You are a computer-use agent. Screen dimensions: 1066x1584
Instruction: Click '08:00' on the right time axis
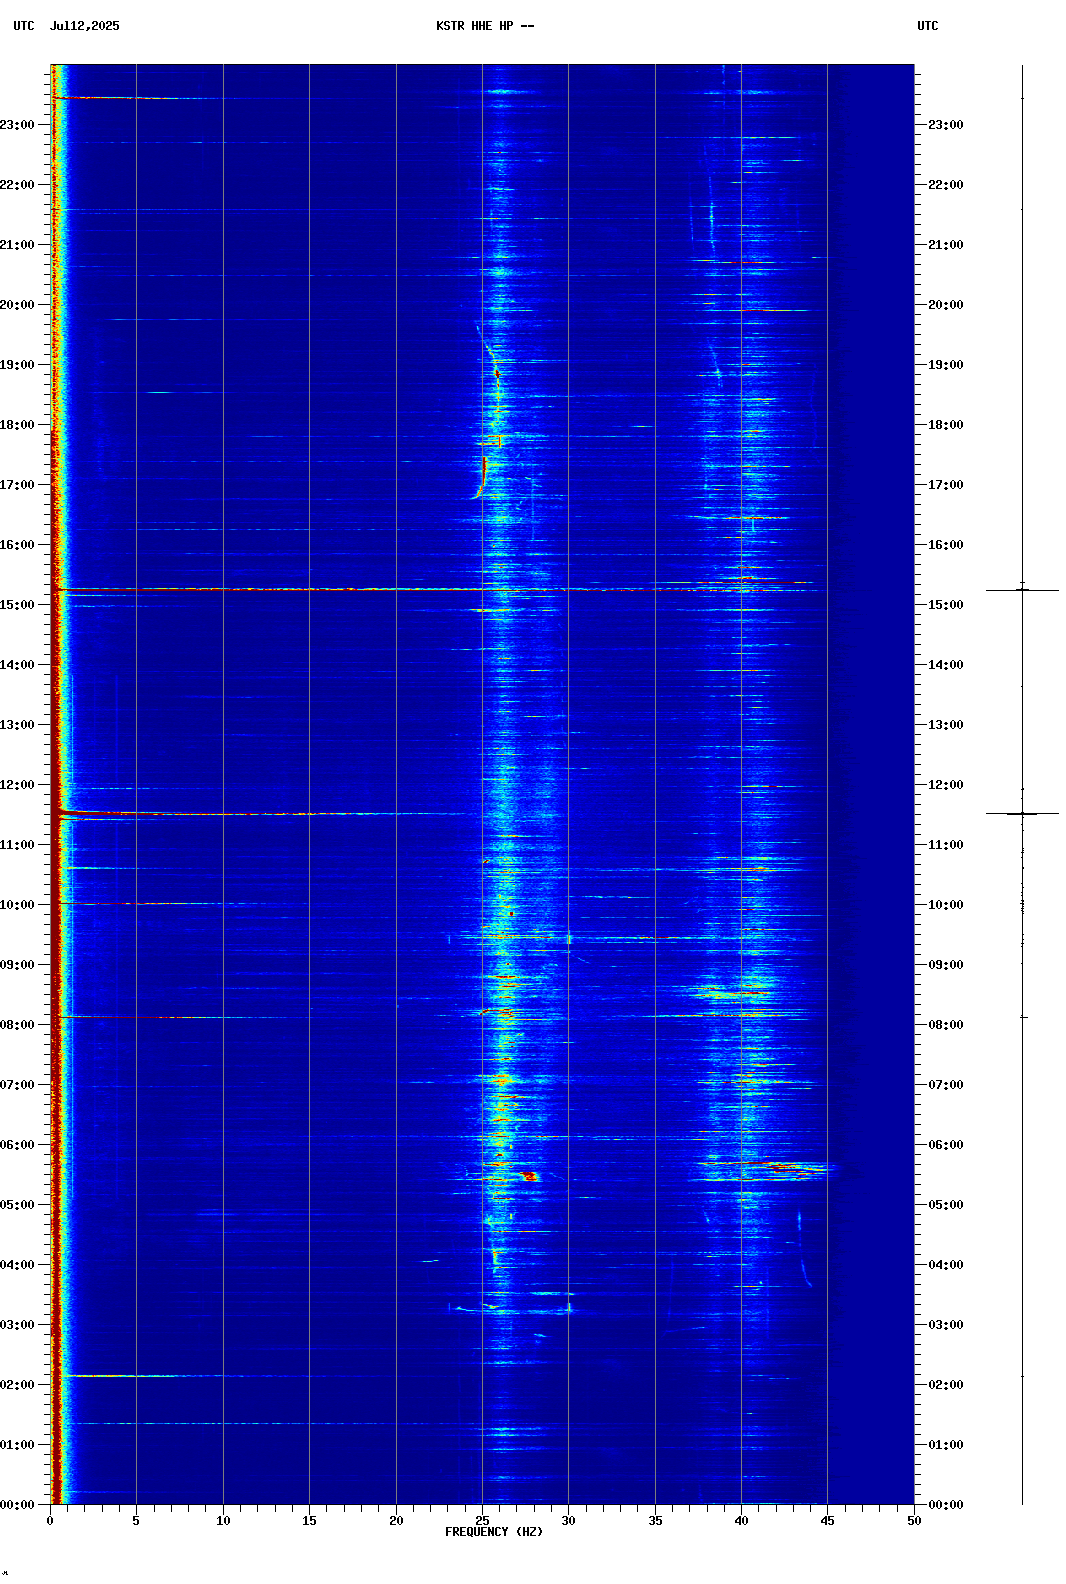point(946,1025)
